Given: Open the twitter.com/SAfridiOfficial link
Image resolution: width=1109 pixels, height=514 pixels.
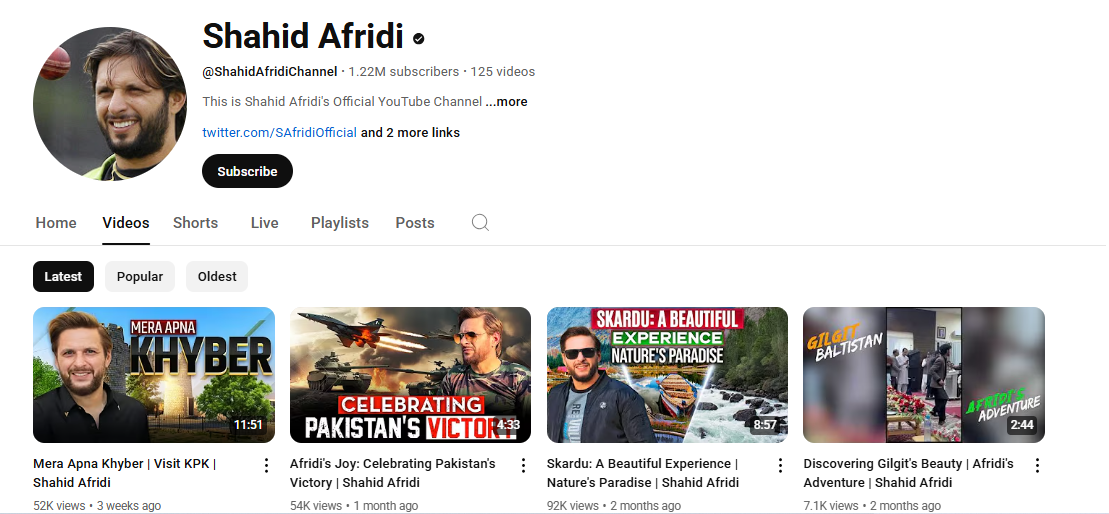Looking at the screenshot, I should coord(279,133).
